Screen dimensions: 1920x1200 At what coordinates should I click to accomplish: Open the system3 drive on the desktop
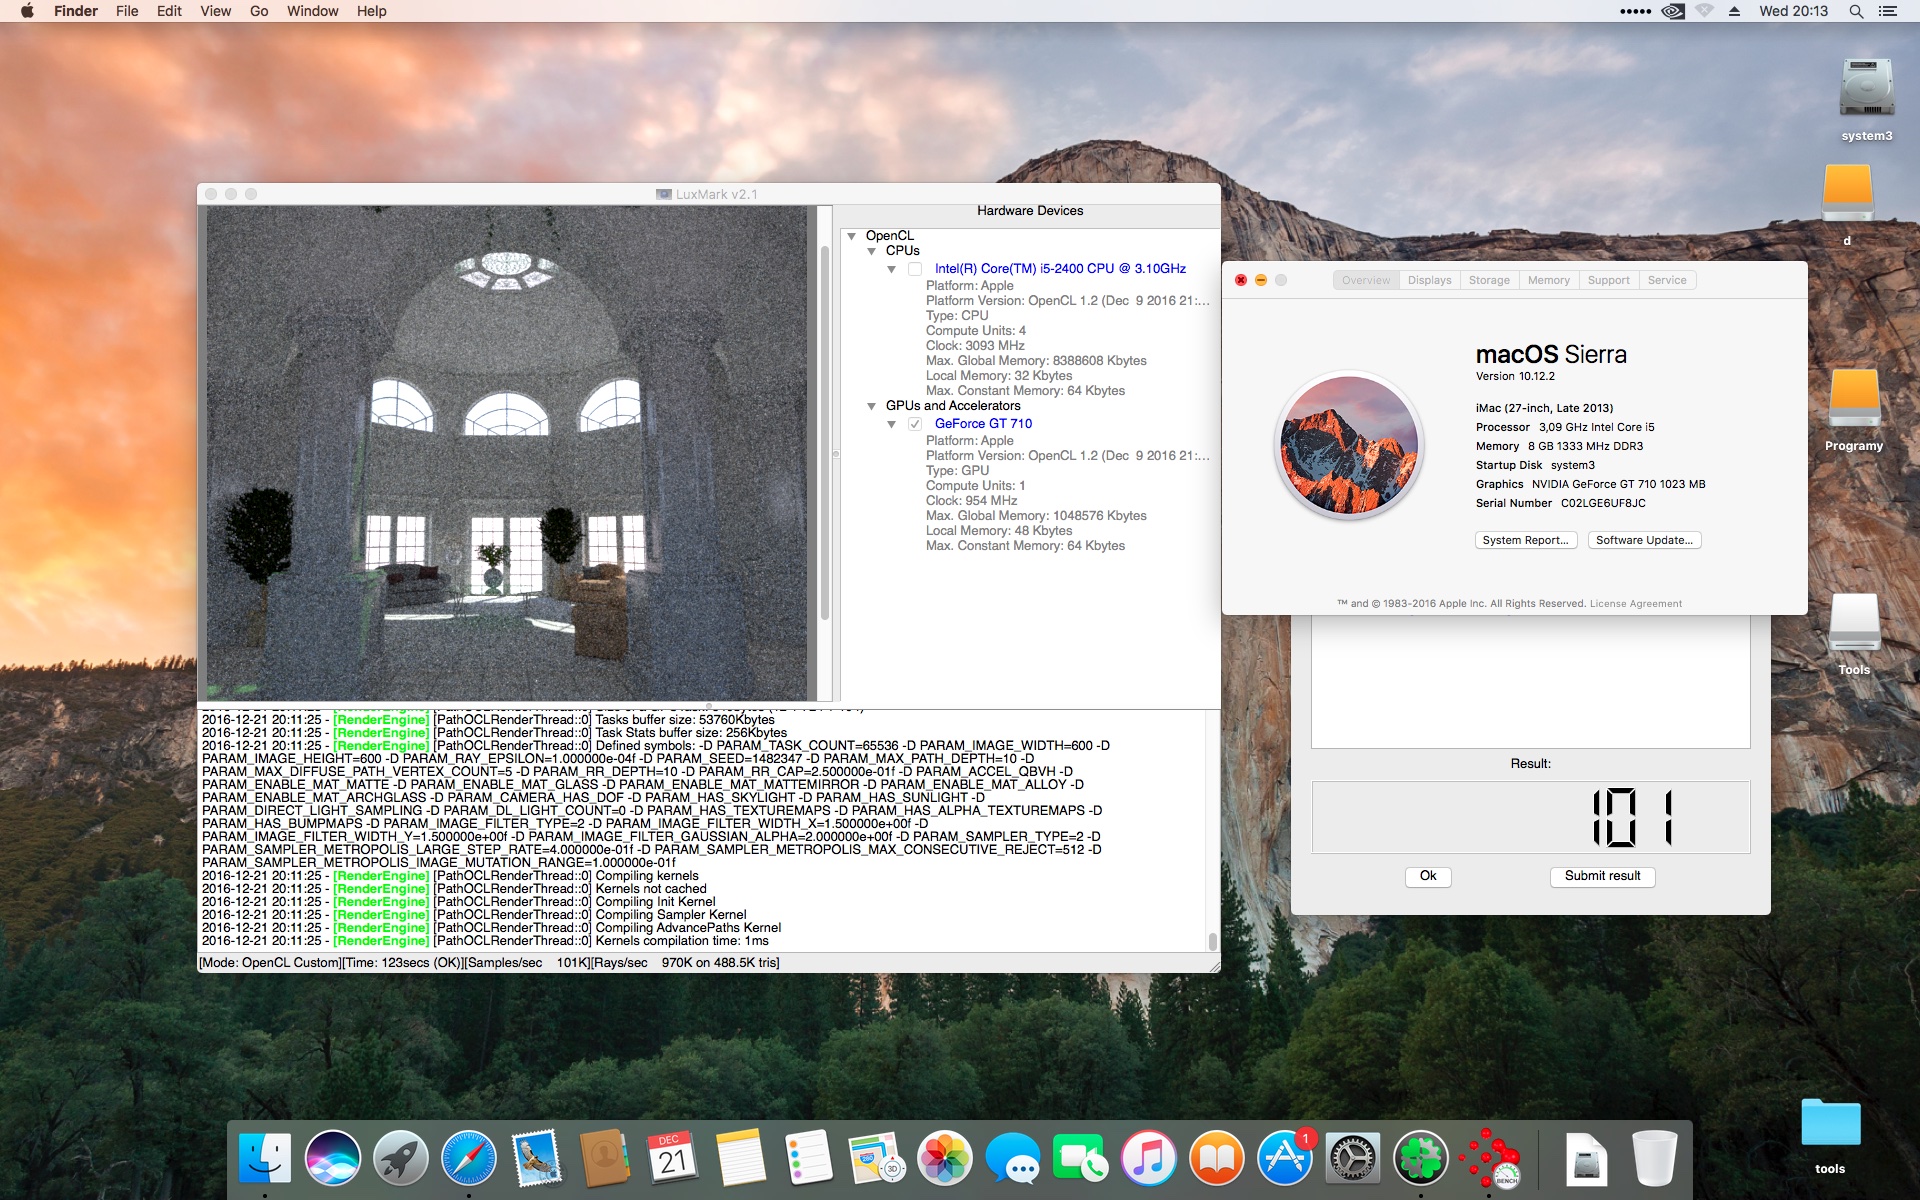click(x=1866, y=90)
